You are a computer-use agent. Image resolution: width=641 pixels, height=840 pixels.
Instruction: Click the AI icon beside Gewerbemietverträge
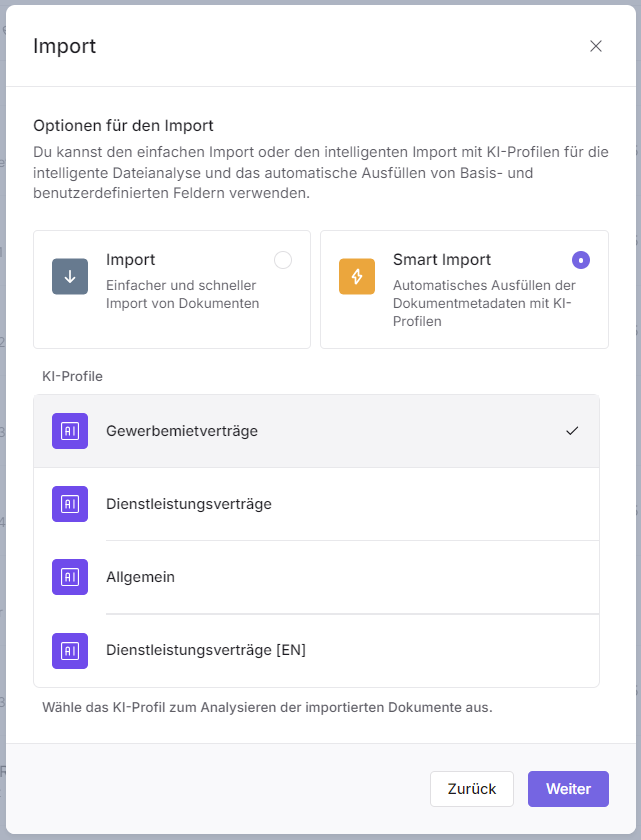70,431
